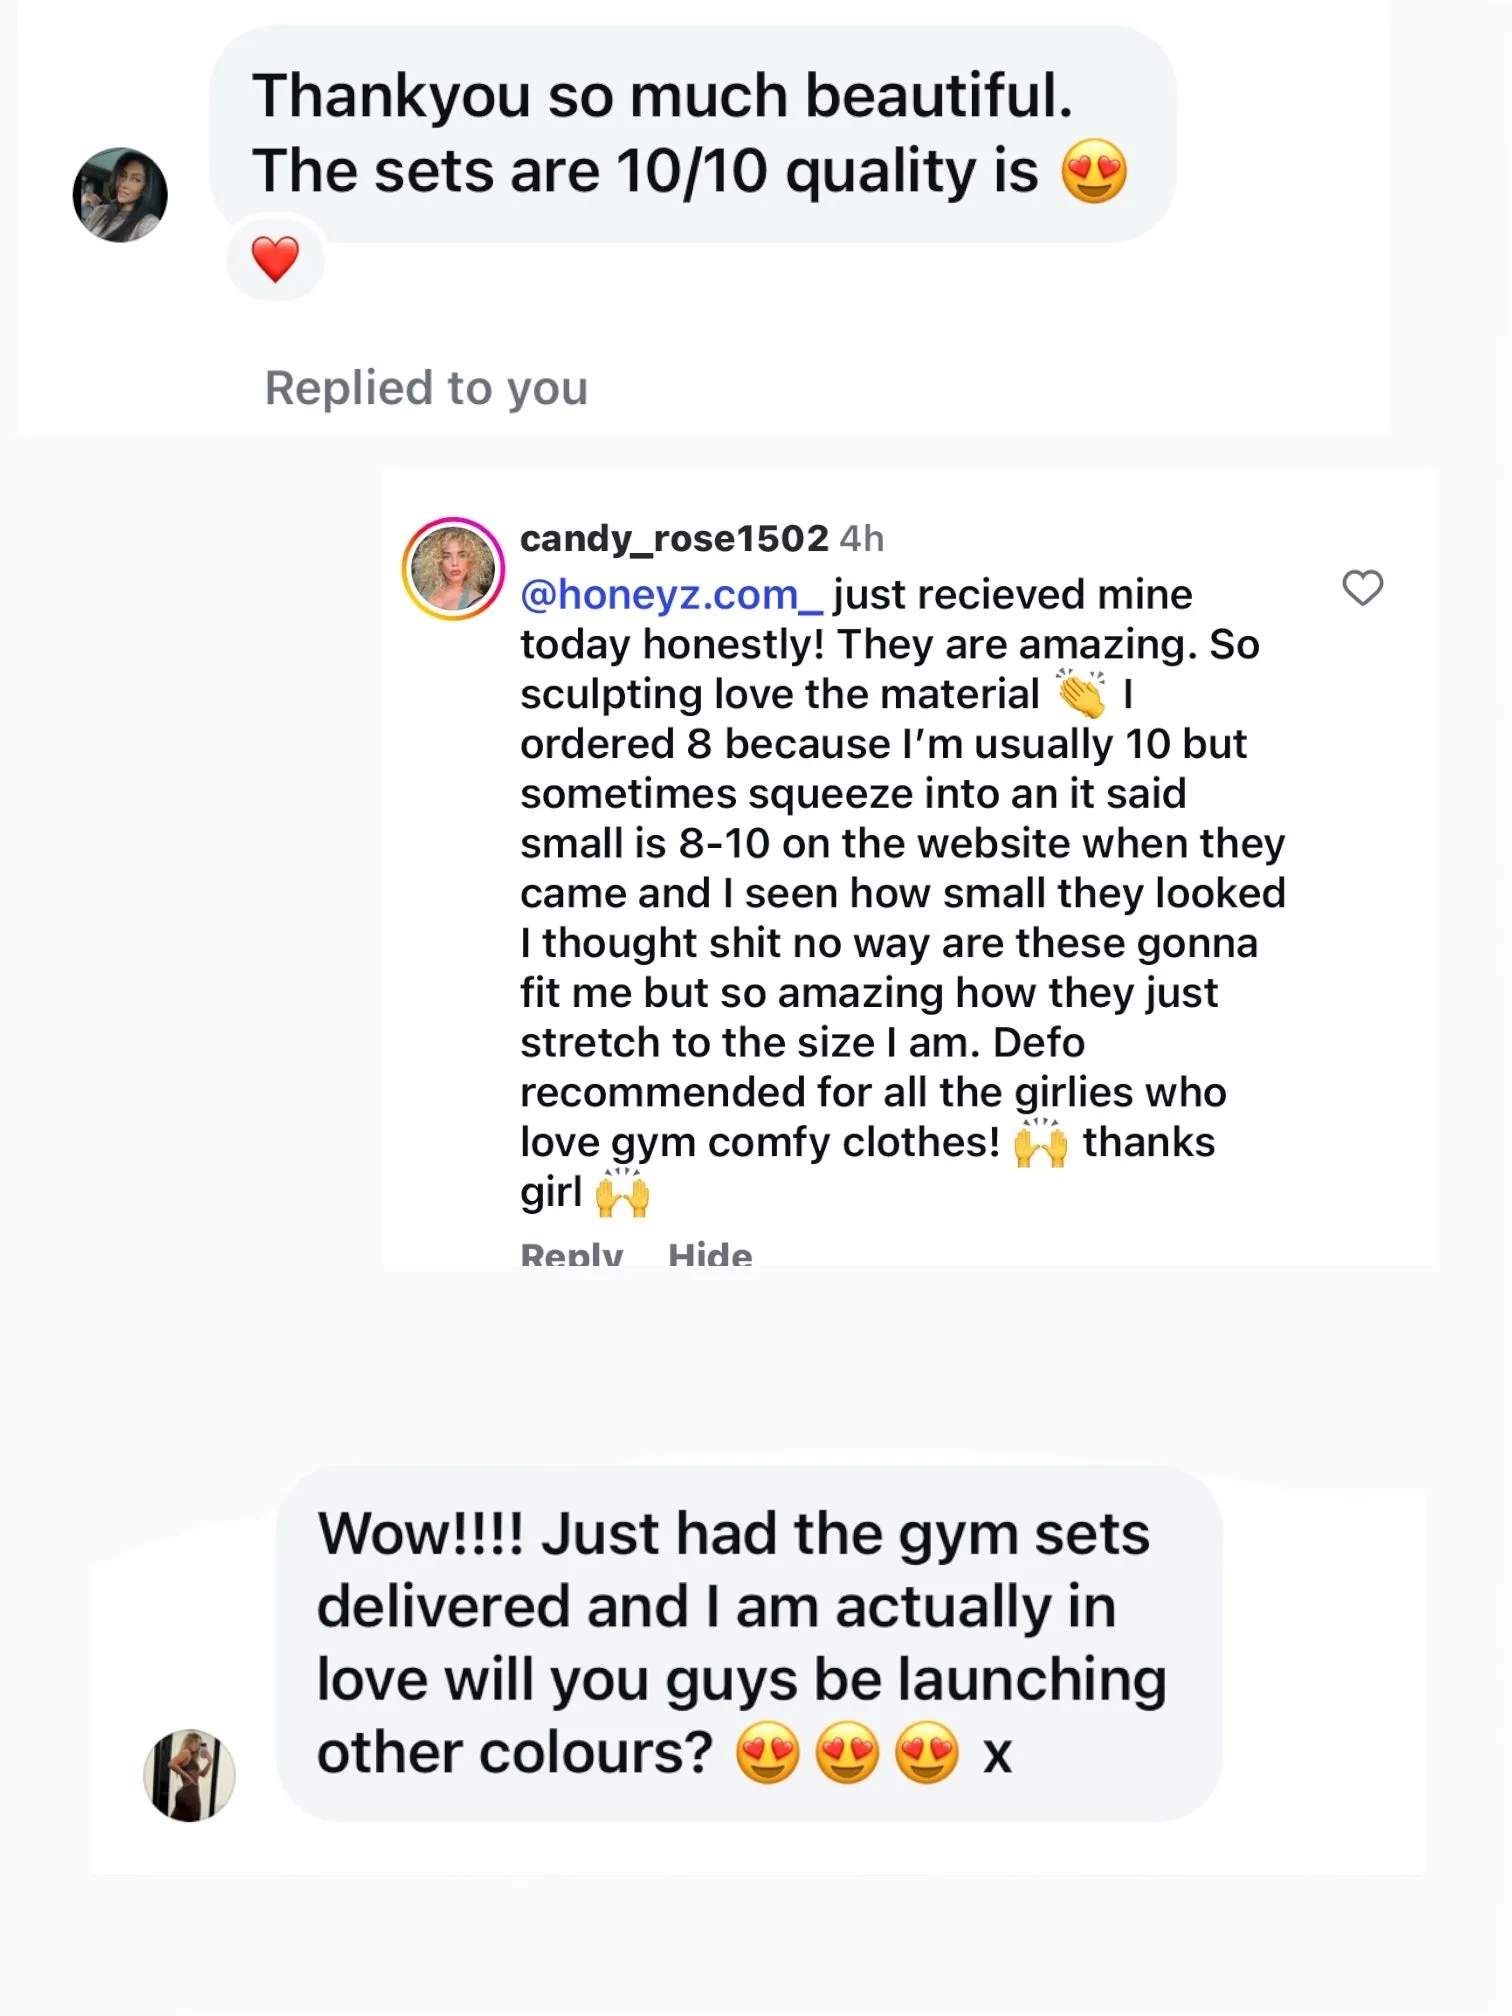Image resolution: width=1512 pixels, height=2016 pixels.
Task: Tap the leftmost heart-eyes emoji after "other colours?"
Action: 768,1753
